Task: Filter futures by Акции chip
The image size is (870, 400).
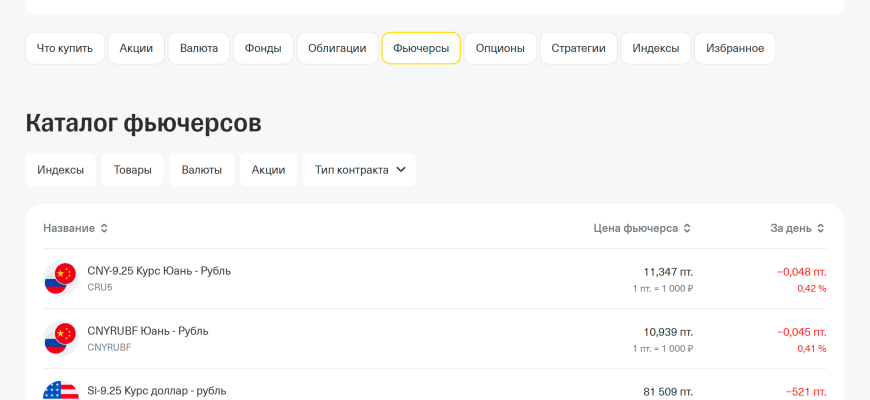Action: 269,170
